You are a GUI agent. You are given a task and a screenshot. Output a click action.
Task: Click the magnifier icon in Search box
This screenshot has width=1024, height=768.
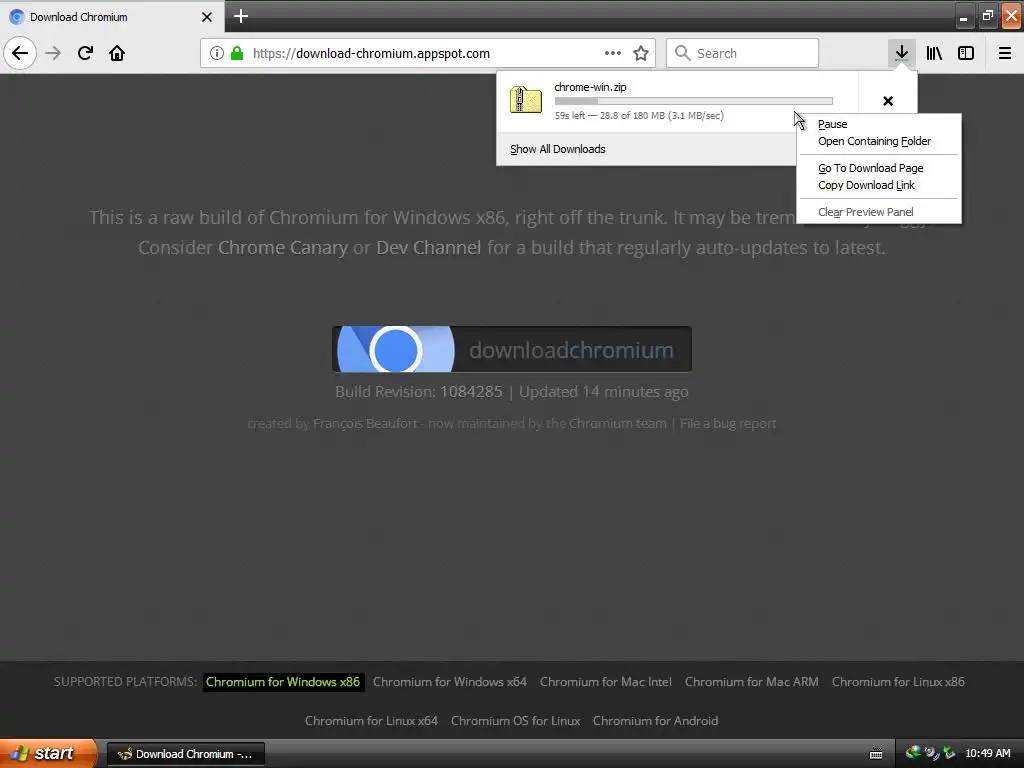pyautogui.click(x=682, y=53)
